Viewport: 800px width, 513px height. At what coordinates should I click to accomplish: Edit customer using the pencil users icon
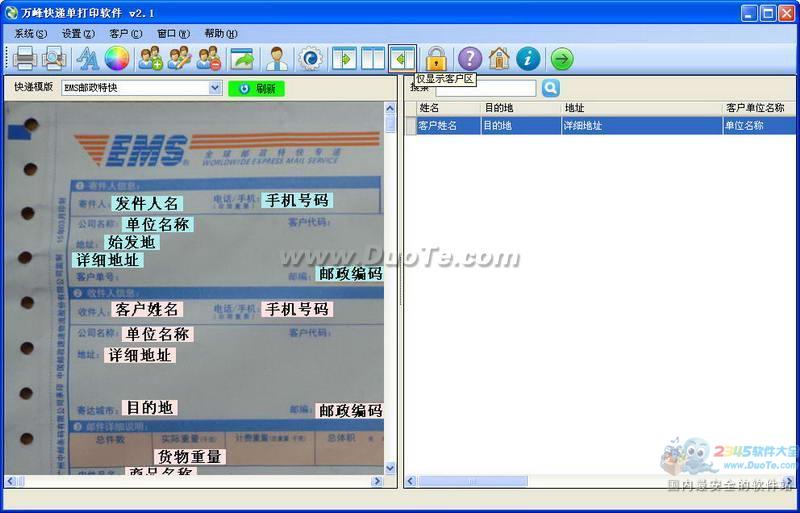click(x=180, y=58)
